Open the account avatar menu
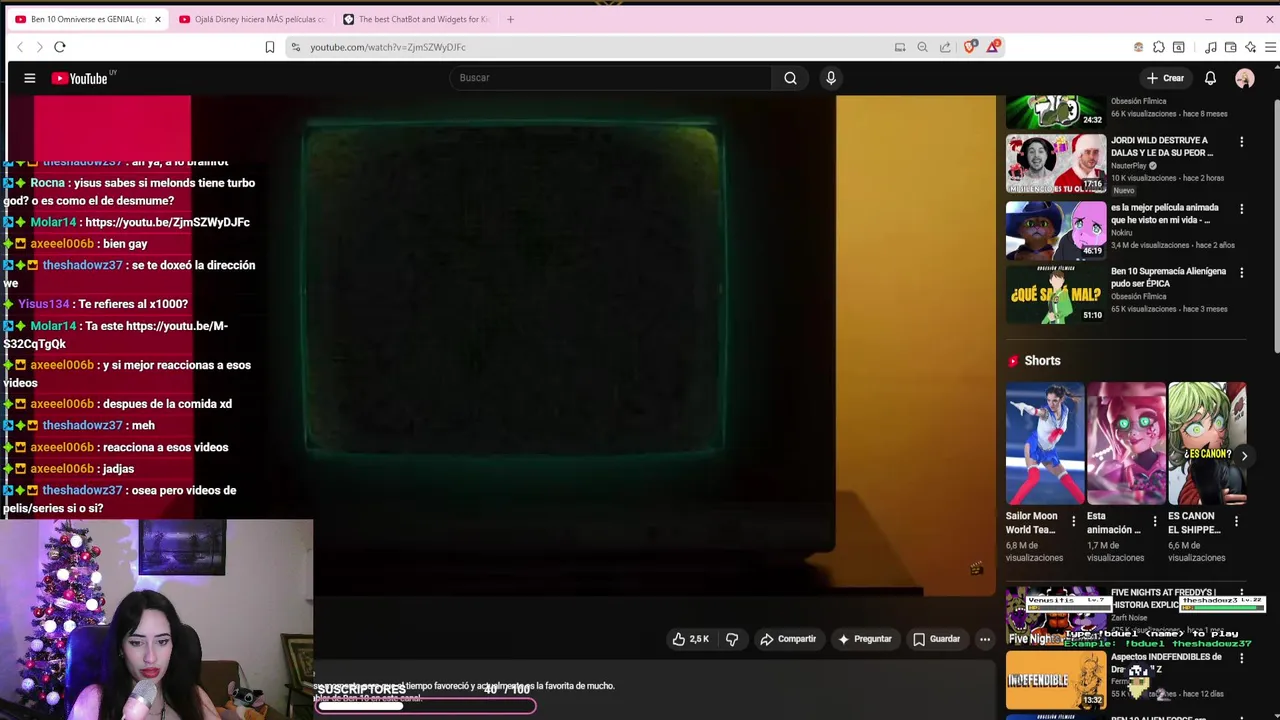The width and height of the screenshot is (1280, 720). click(x=1245, y=78)
